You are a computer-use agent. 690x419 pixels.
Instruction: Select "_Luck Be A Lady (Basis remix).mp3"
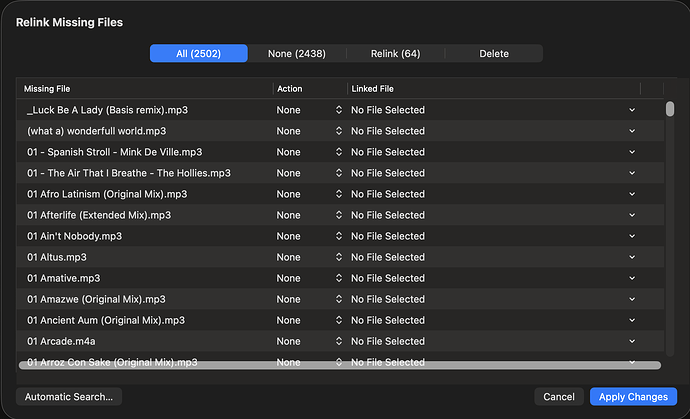[107, 110]
